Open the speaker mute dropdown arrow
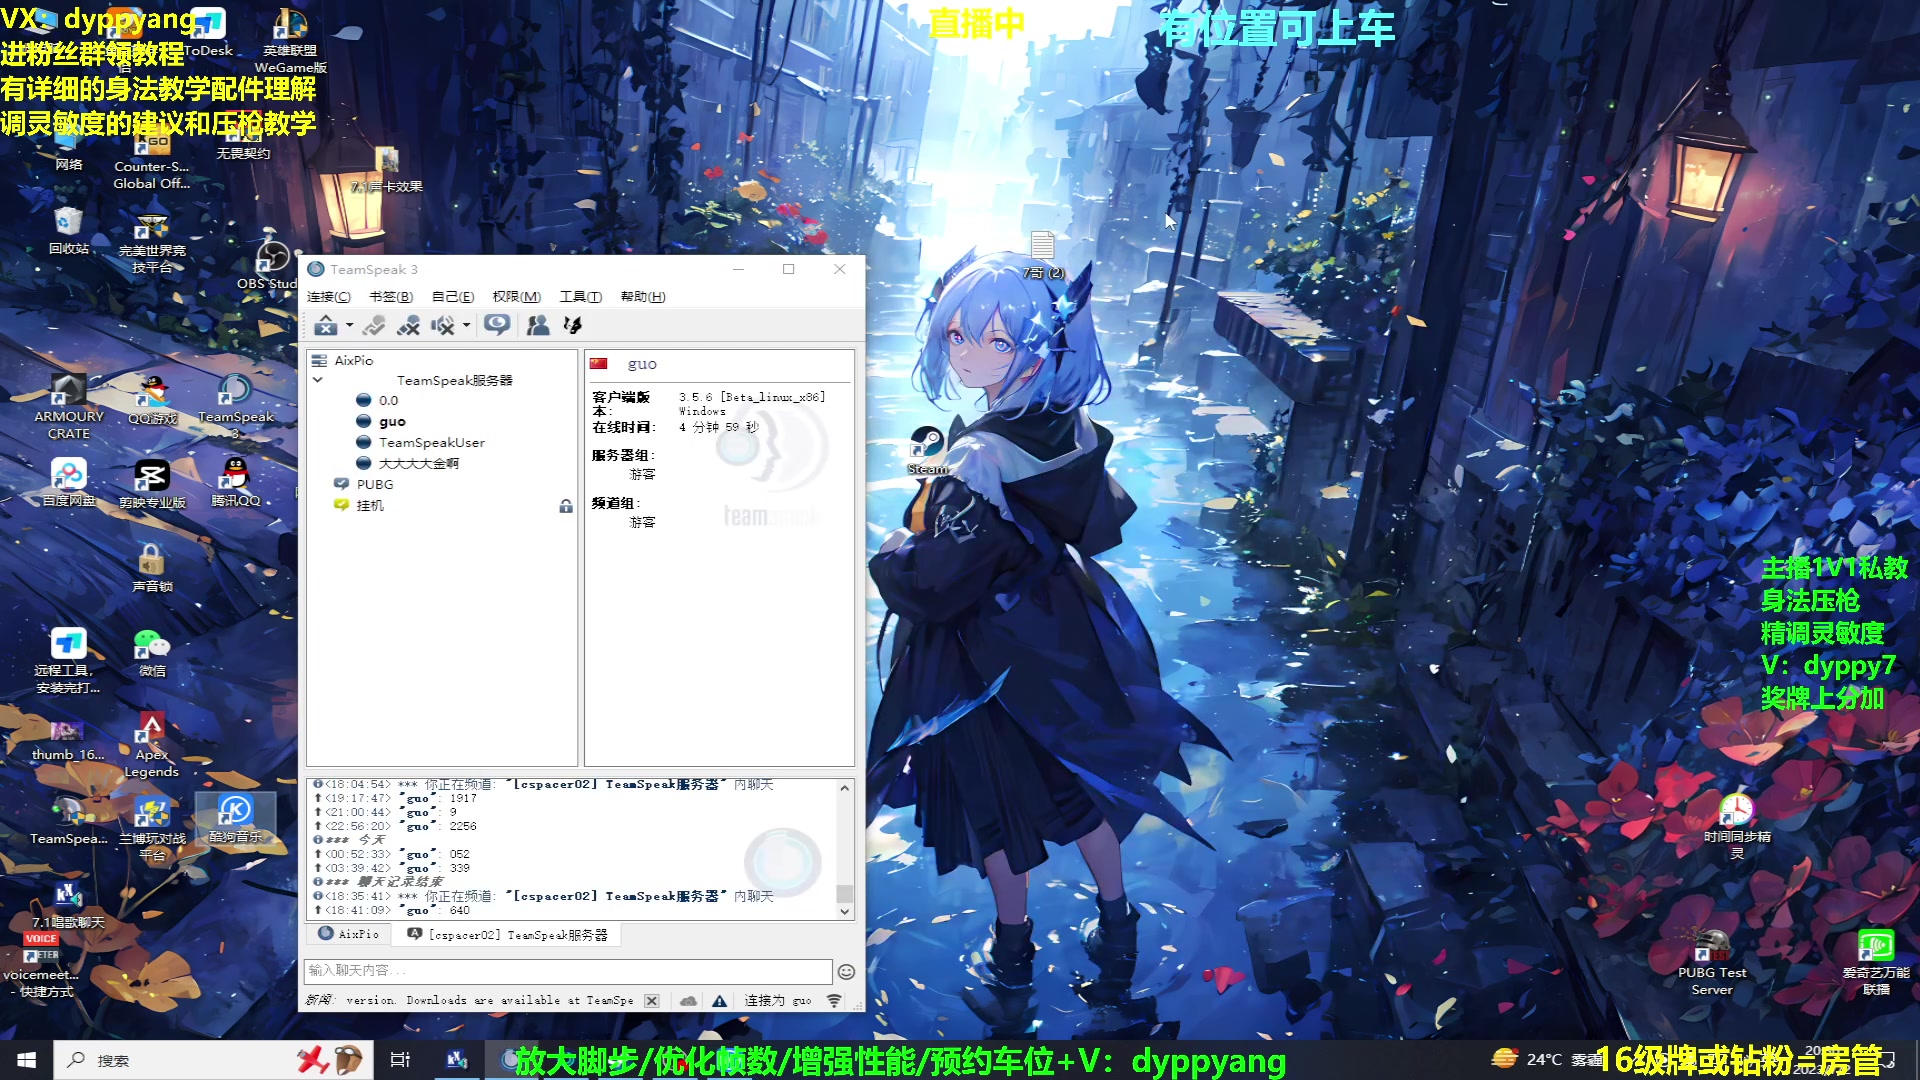1920x1080 pixels. point(466,325)
